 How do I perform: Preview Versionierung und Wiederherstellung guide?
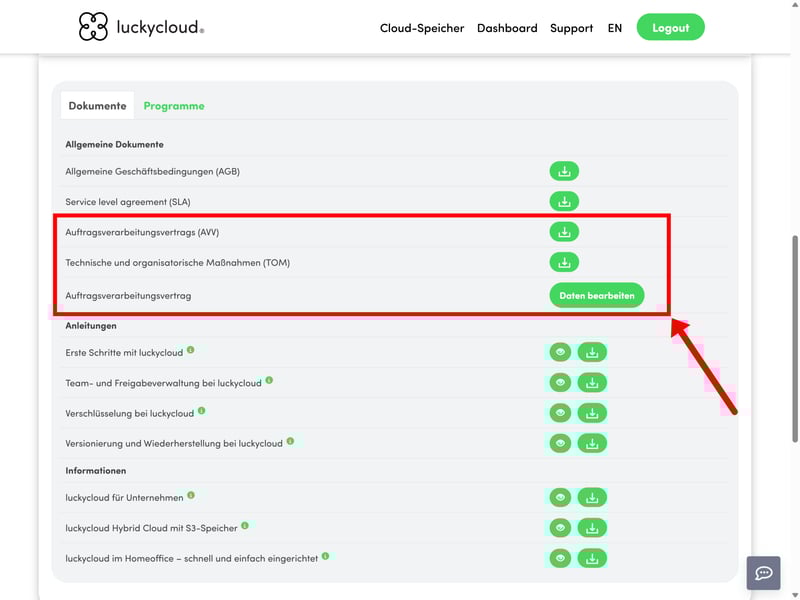click(560, 443)
